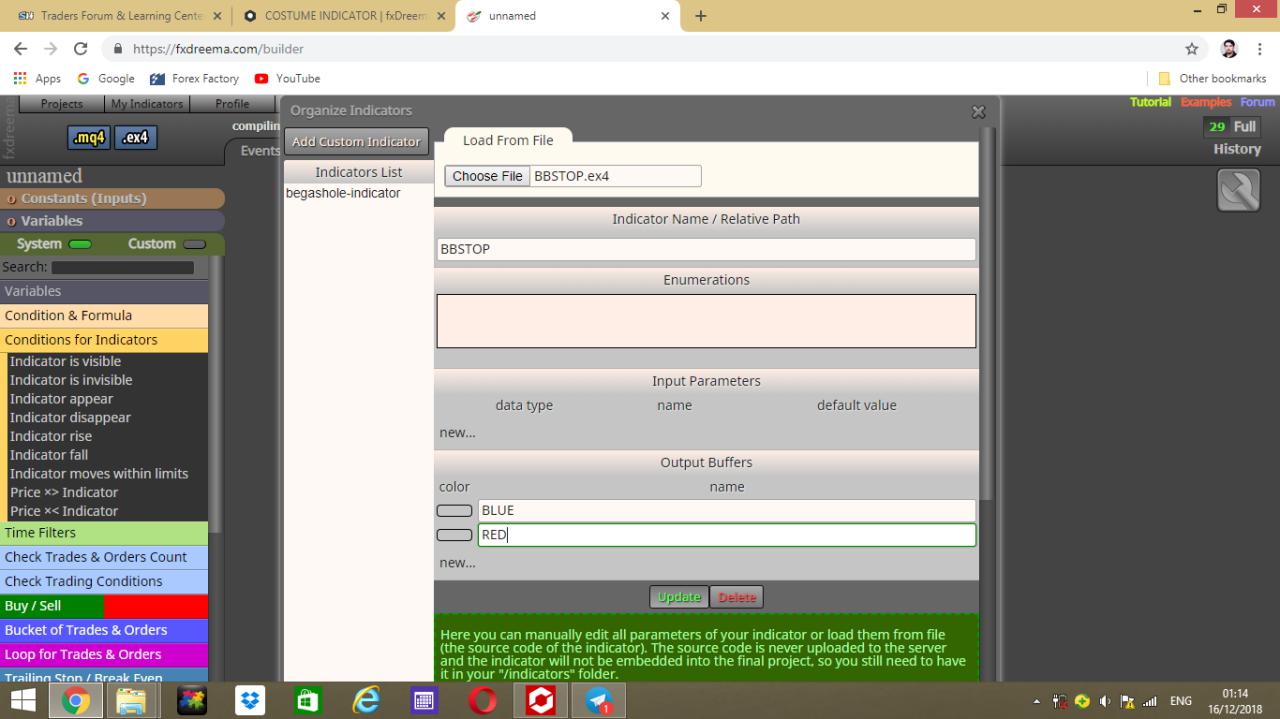Open Chrome from the taskbar
Image resolution: width=1280 pixels, height=719 pixels.
click(x=75, y=701)
